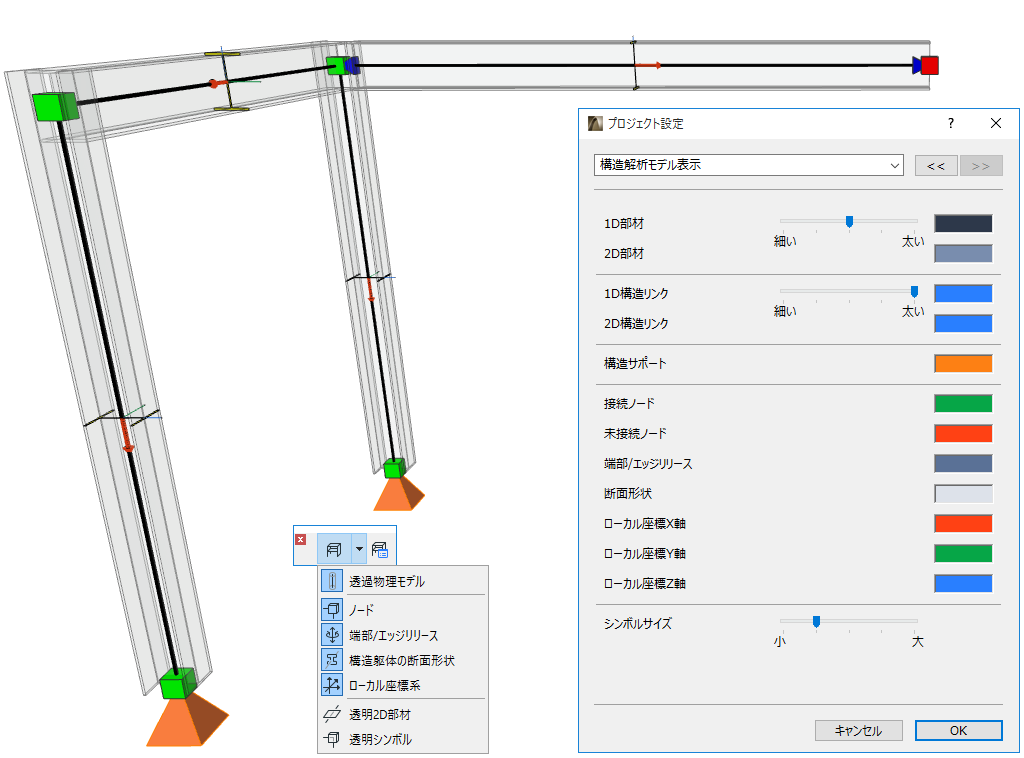Go to the previous settings page with <<
The width and height of the screenshot is (1024, 758).
point(936,166)
